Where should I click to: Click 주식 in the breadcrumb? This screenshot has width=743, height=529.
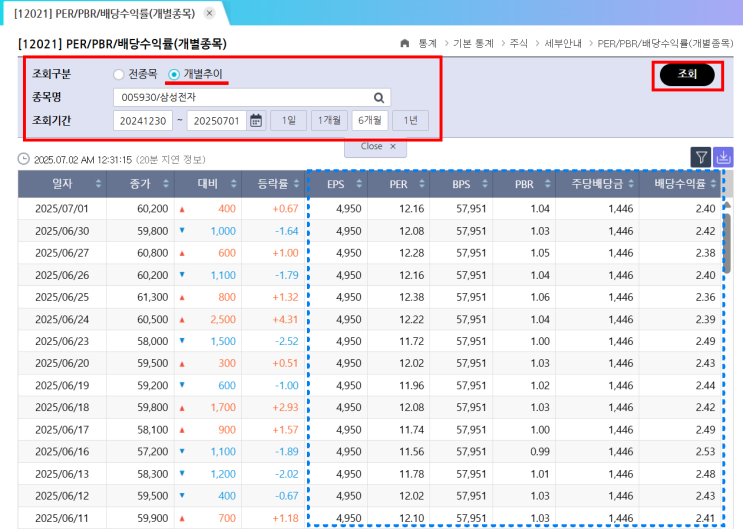coord(518,44)
